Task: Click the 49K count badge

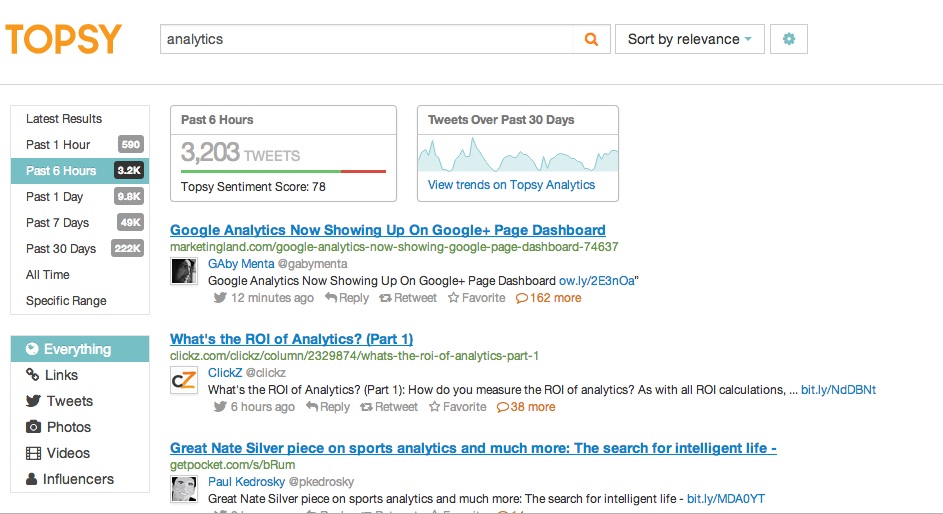Action: coord(131,222)
